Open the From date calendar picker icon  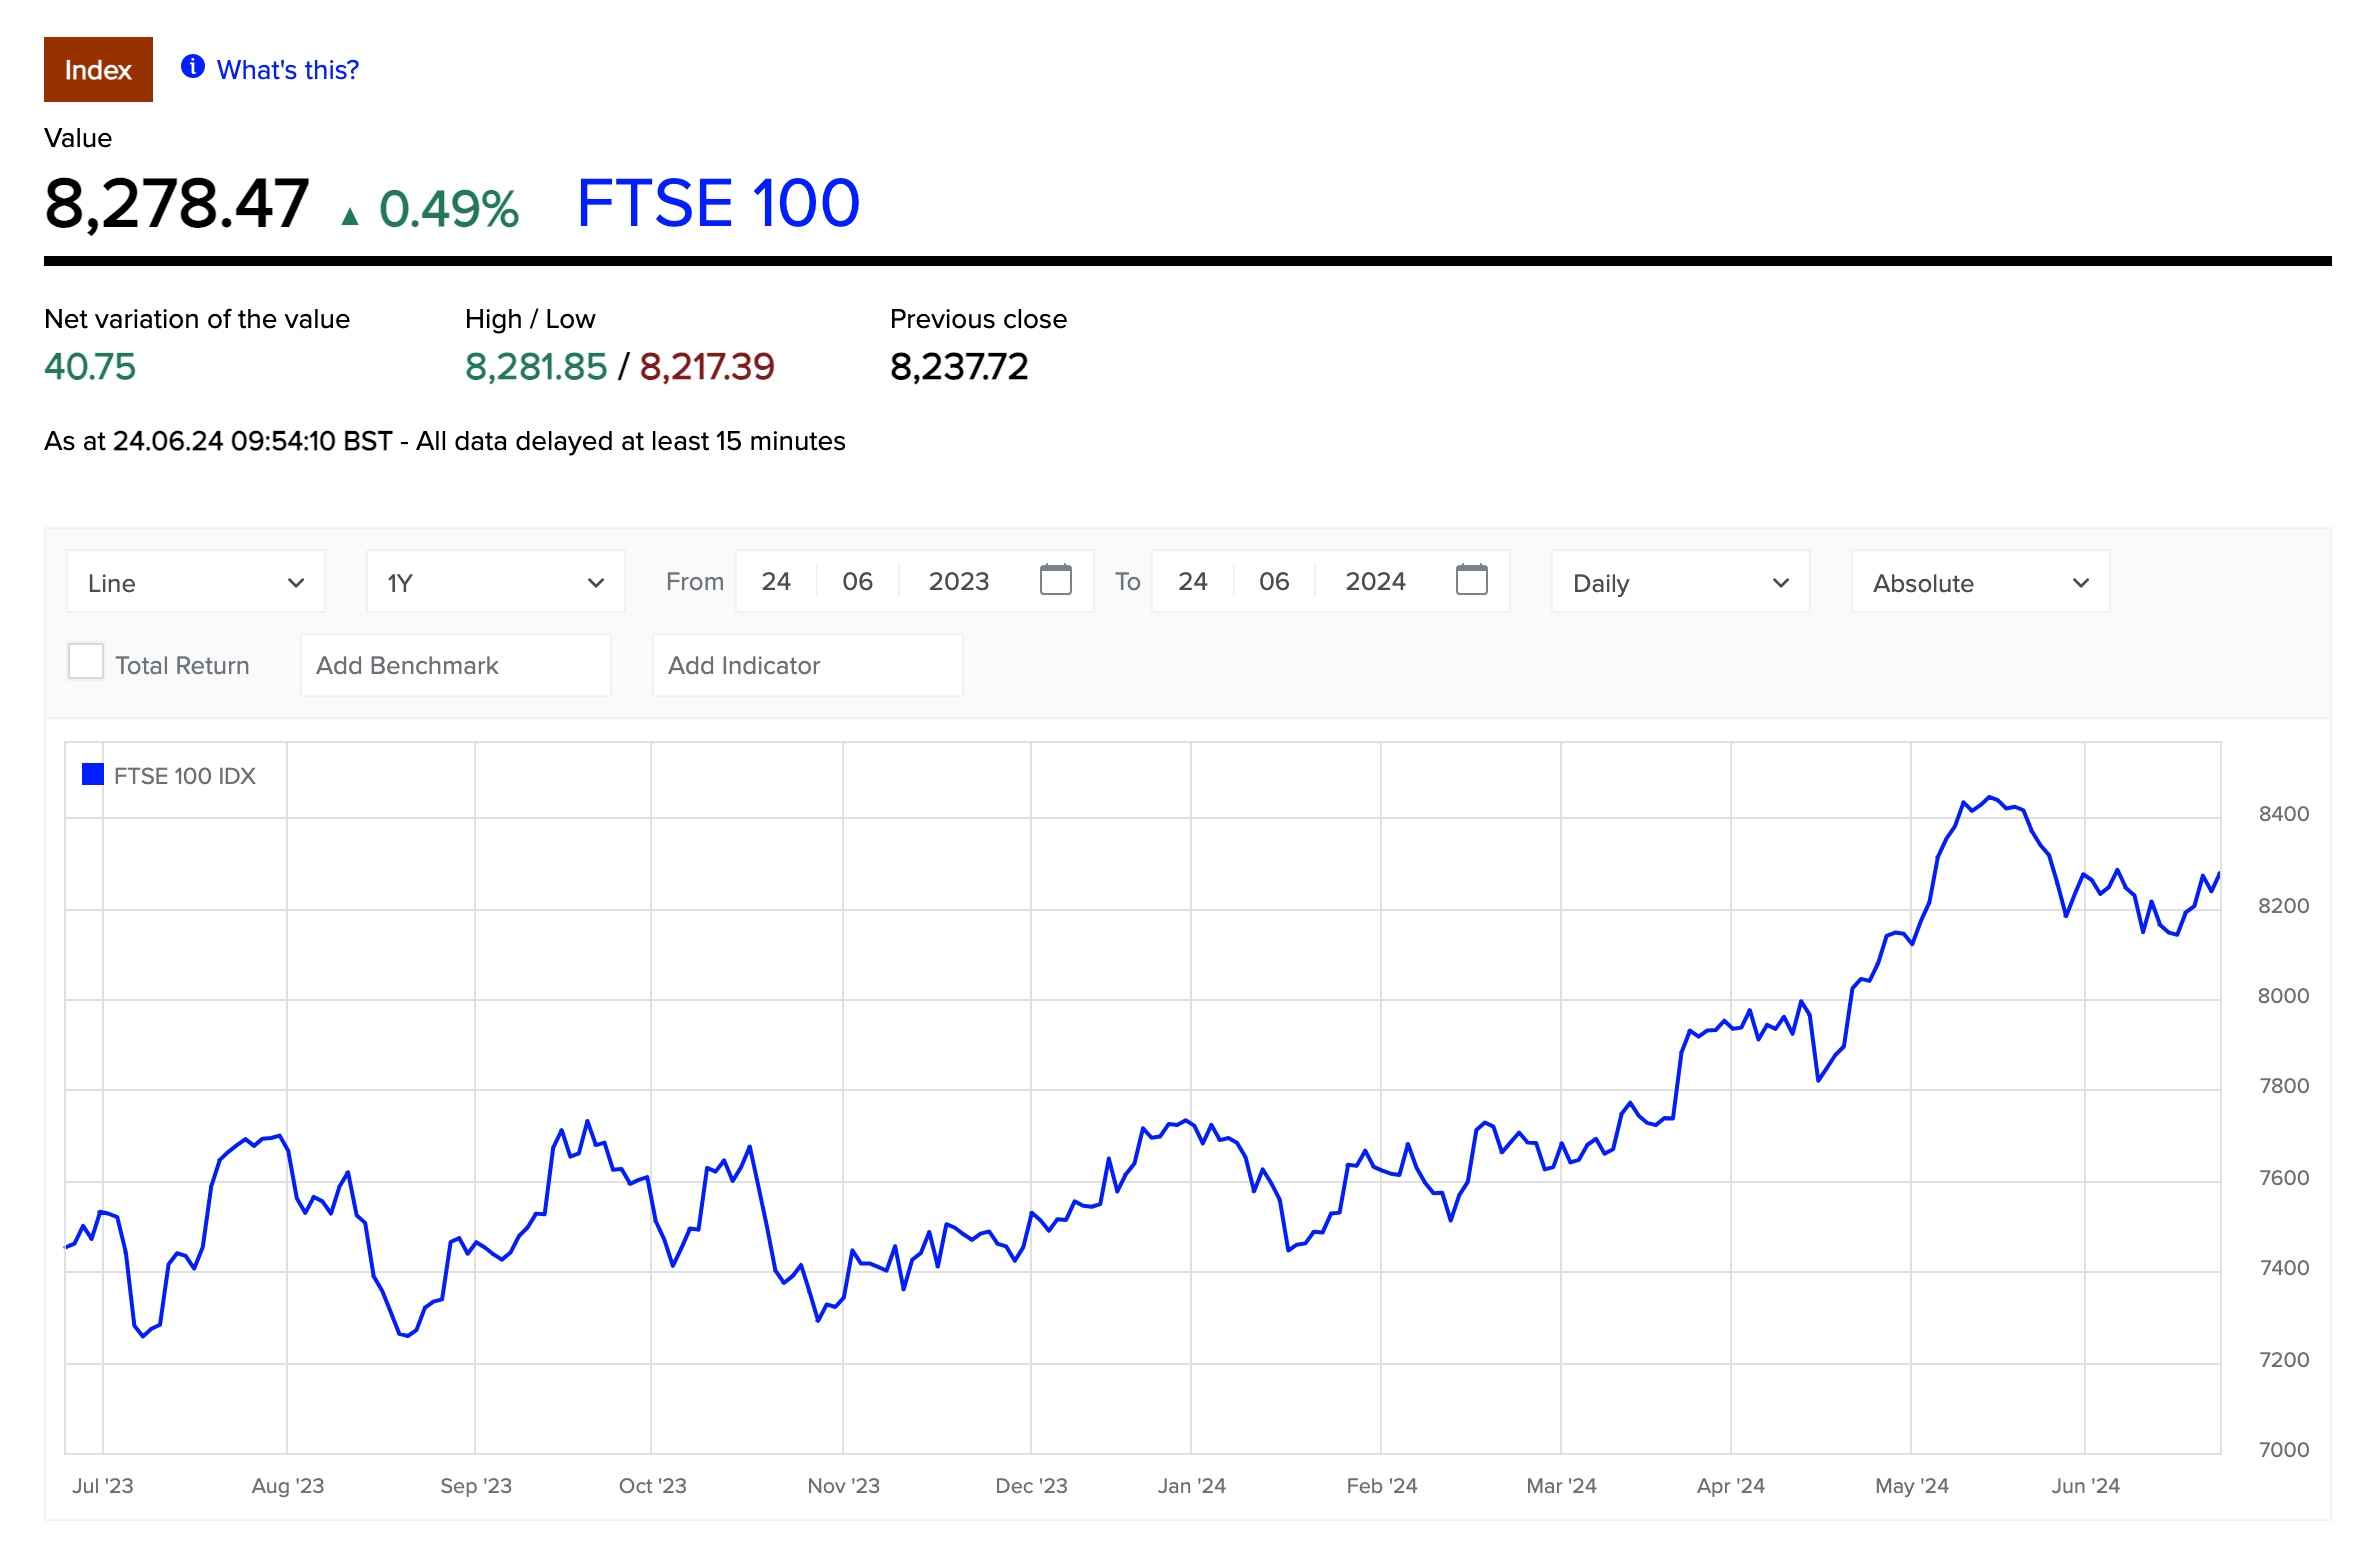pyautogui.click(x=1055, y=580)
